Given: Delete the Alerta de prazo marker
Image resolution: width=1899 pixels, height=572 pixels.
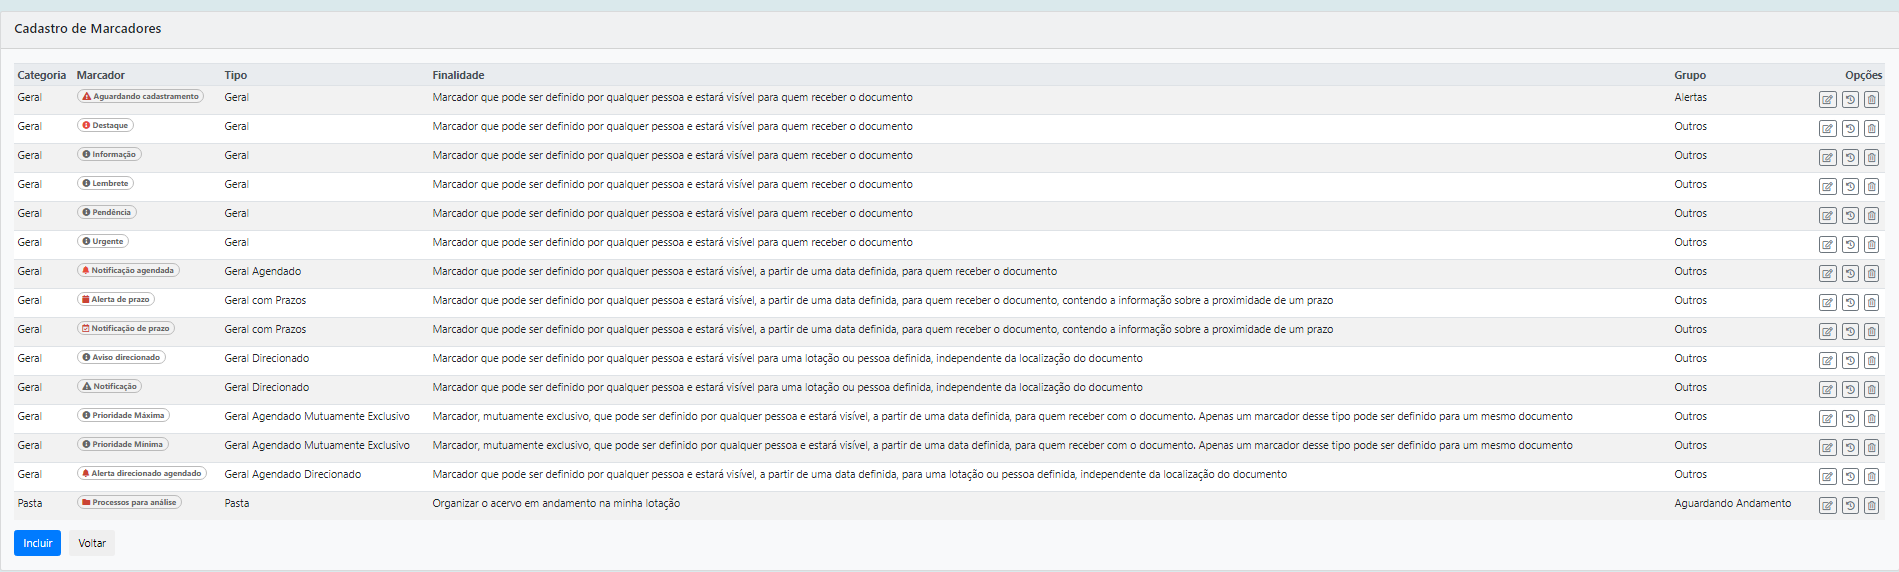Looking at the screenshot, I should 1872,303.
